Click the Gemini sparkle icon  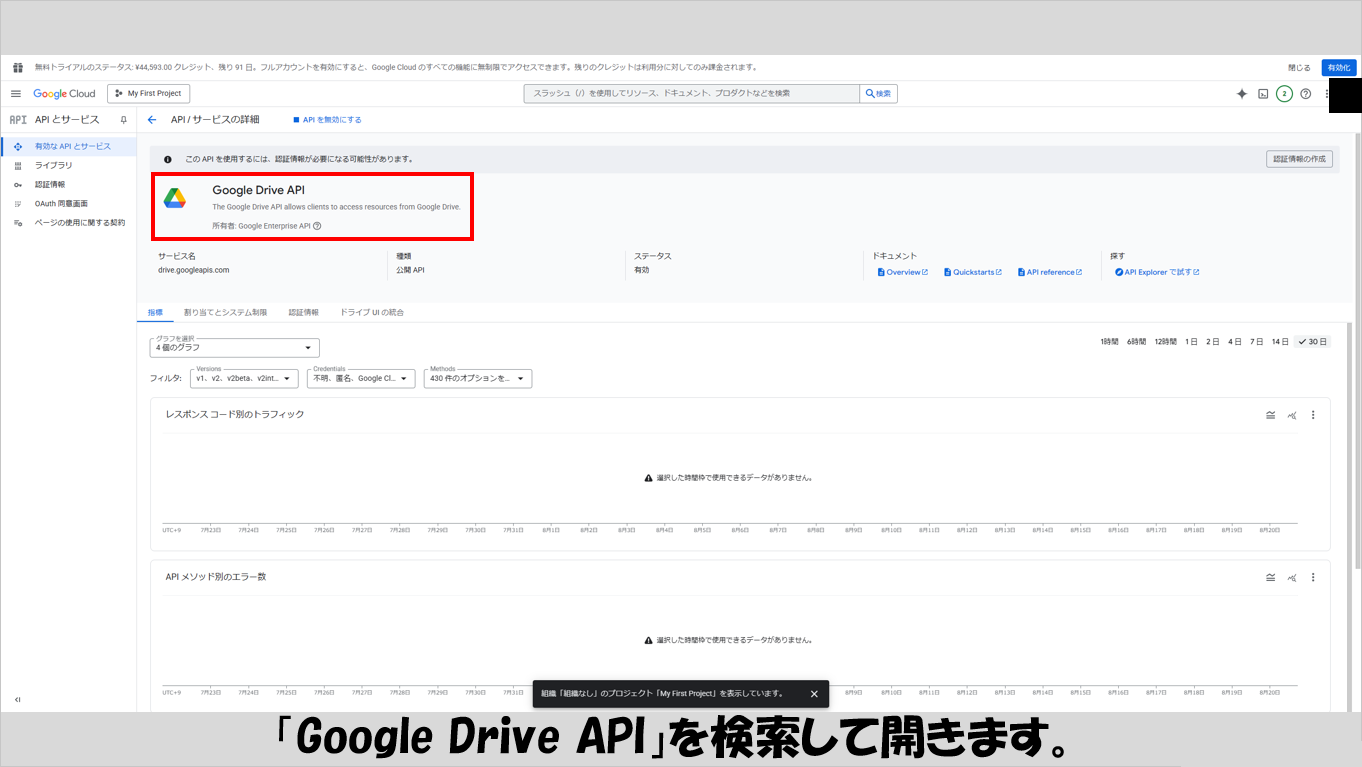tap(1241, 93)
